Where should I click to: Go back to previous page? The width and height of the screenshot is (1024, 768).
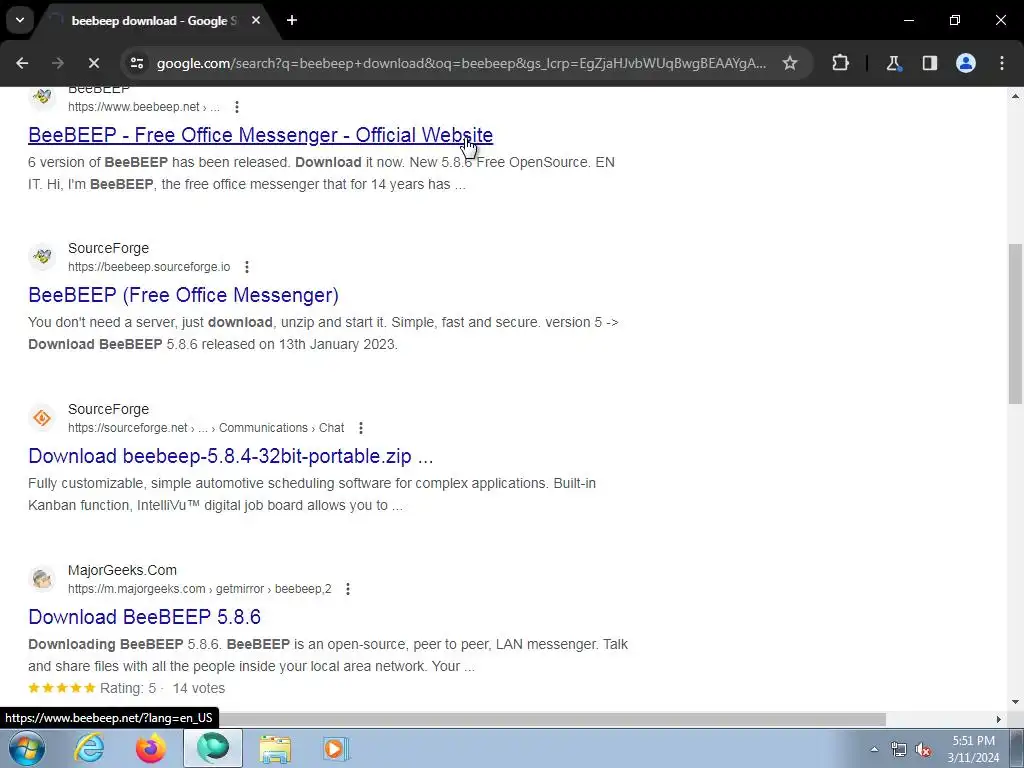coord(22,63)
